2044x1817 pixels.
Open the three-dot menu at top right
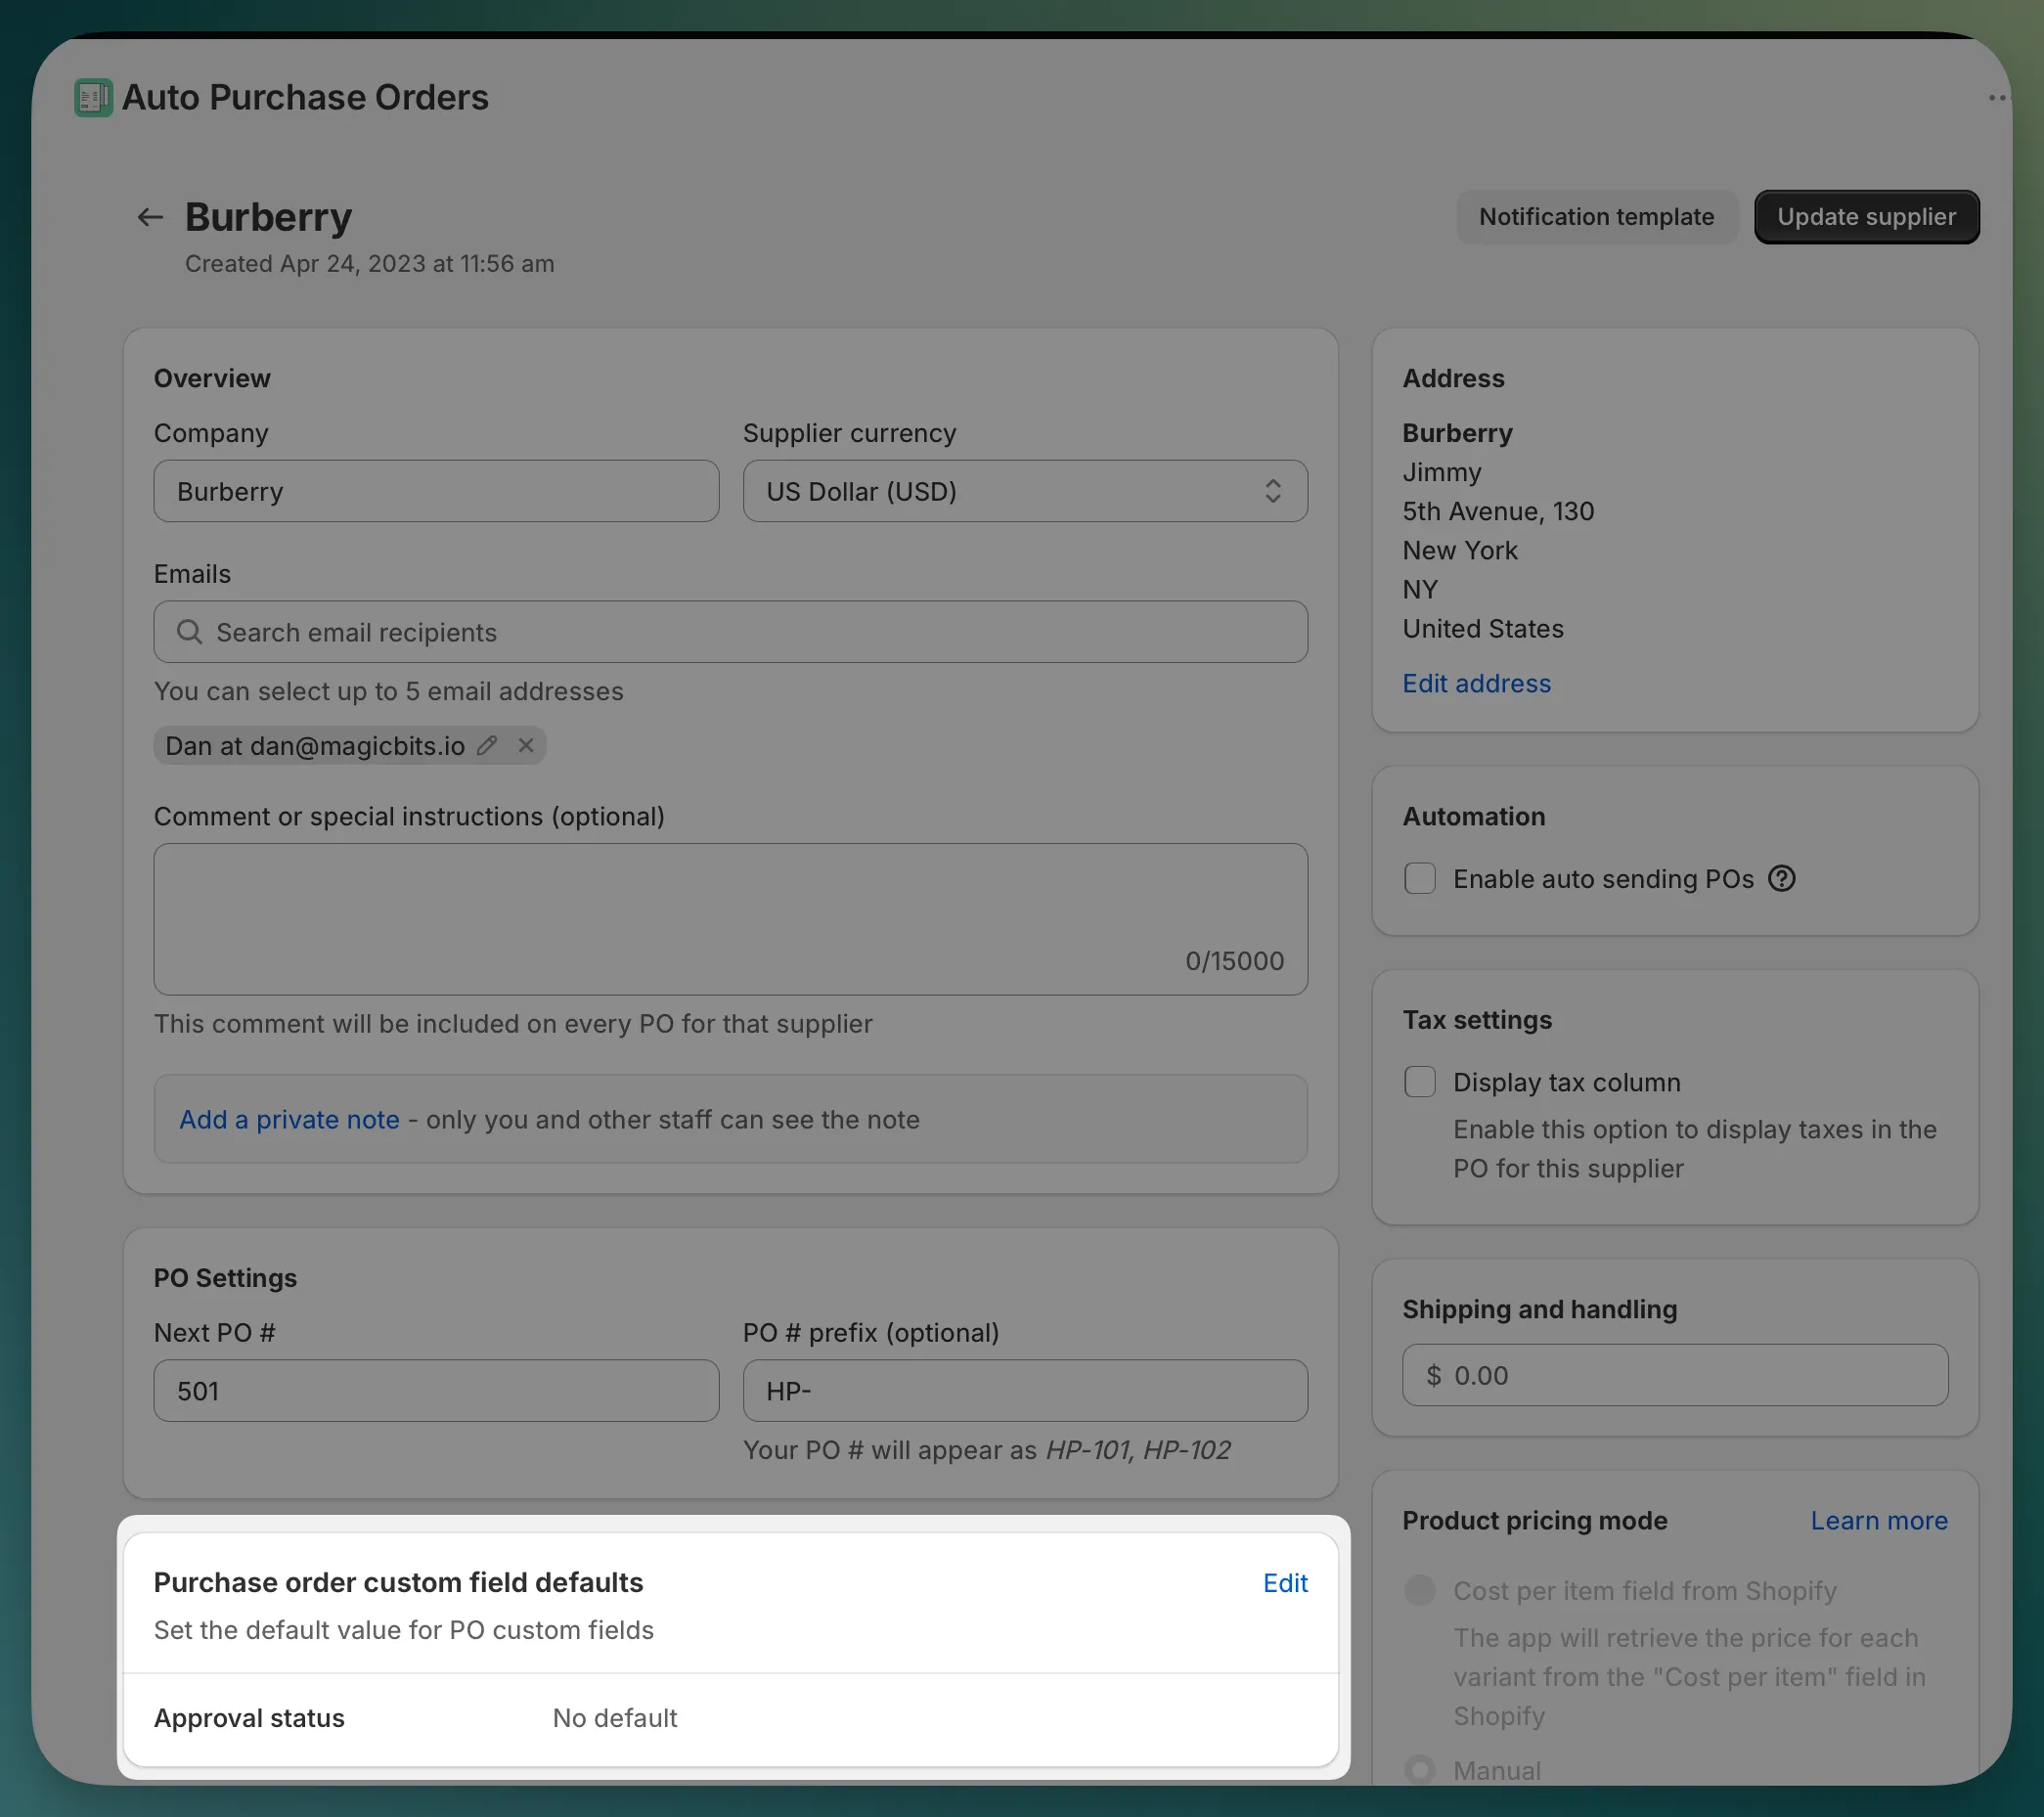pyautogui.click(x=1997, y=98)
